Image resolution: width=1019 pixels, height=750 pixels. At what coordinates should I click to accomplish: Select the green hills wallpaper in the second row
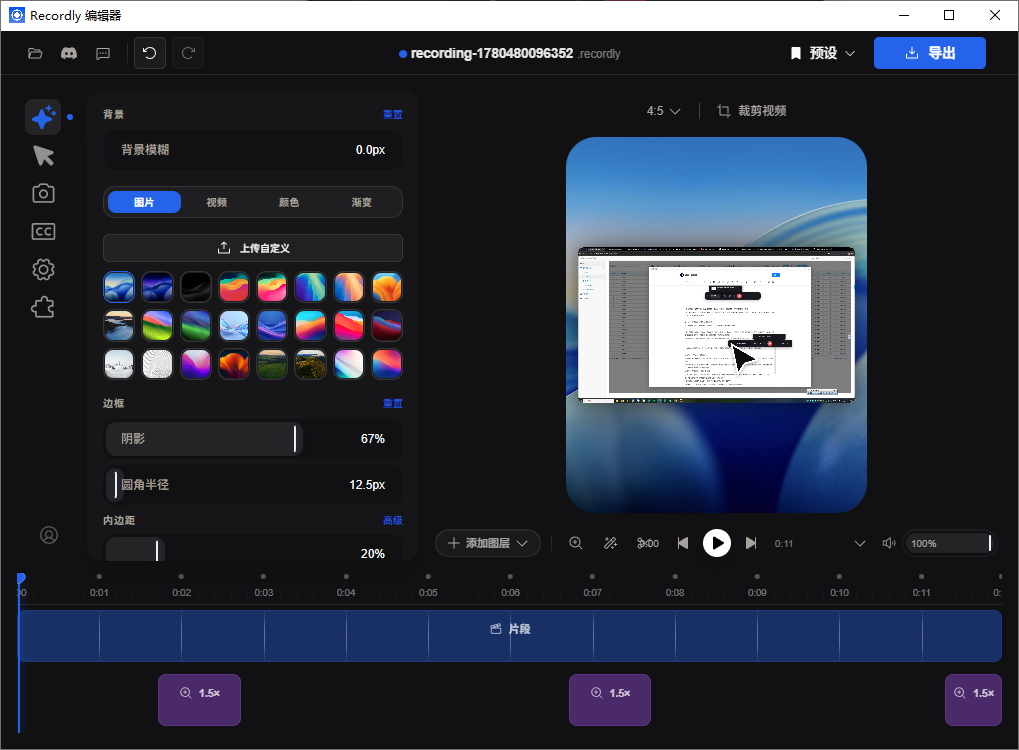point(196,326)
